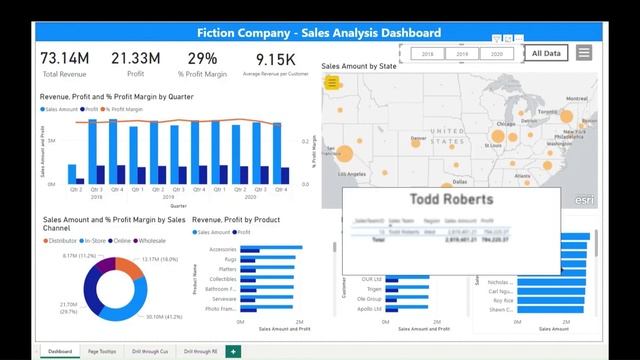Click the Wholesale legend entry
Viewport: 640px width, 360px height.
pyautogui.click(x=149, y=241)
